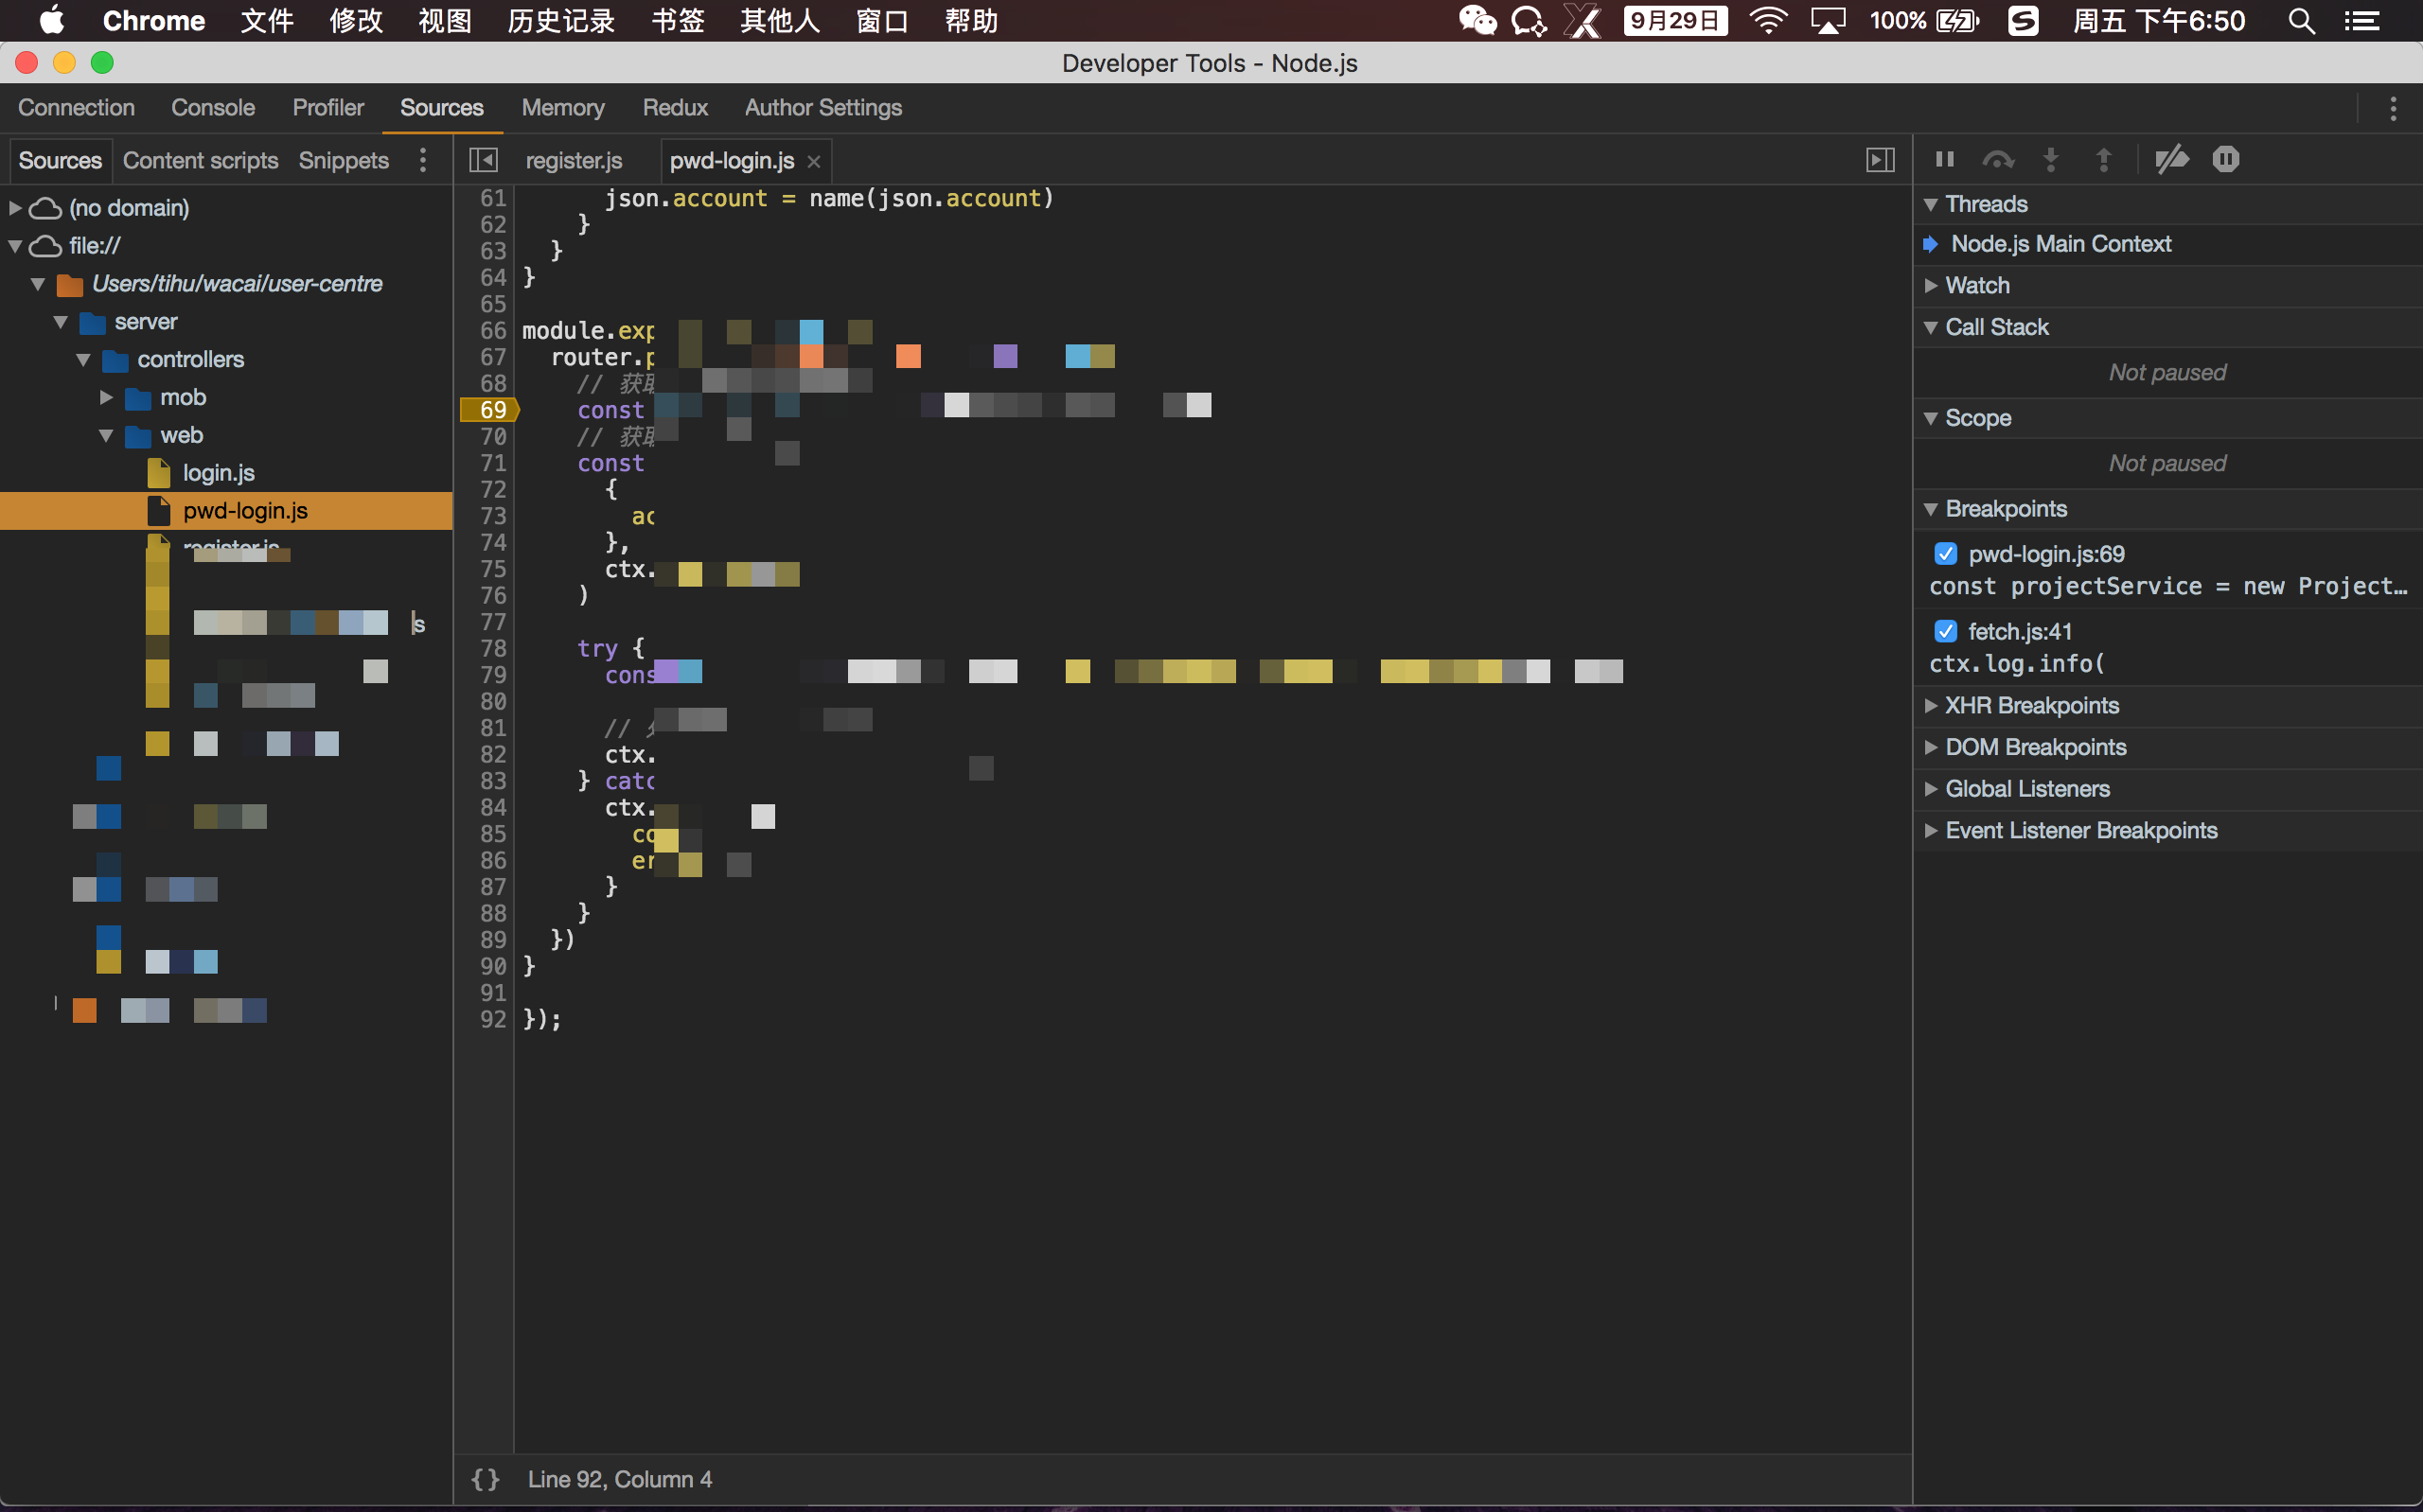Toggle pause on exceptions button
Image resolution: width=2423 pixels, height=1512 pixels.
pyautogui.click(x=2226, y=160)
